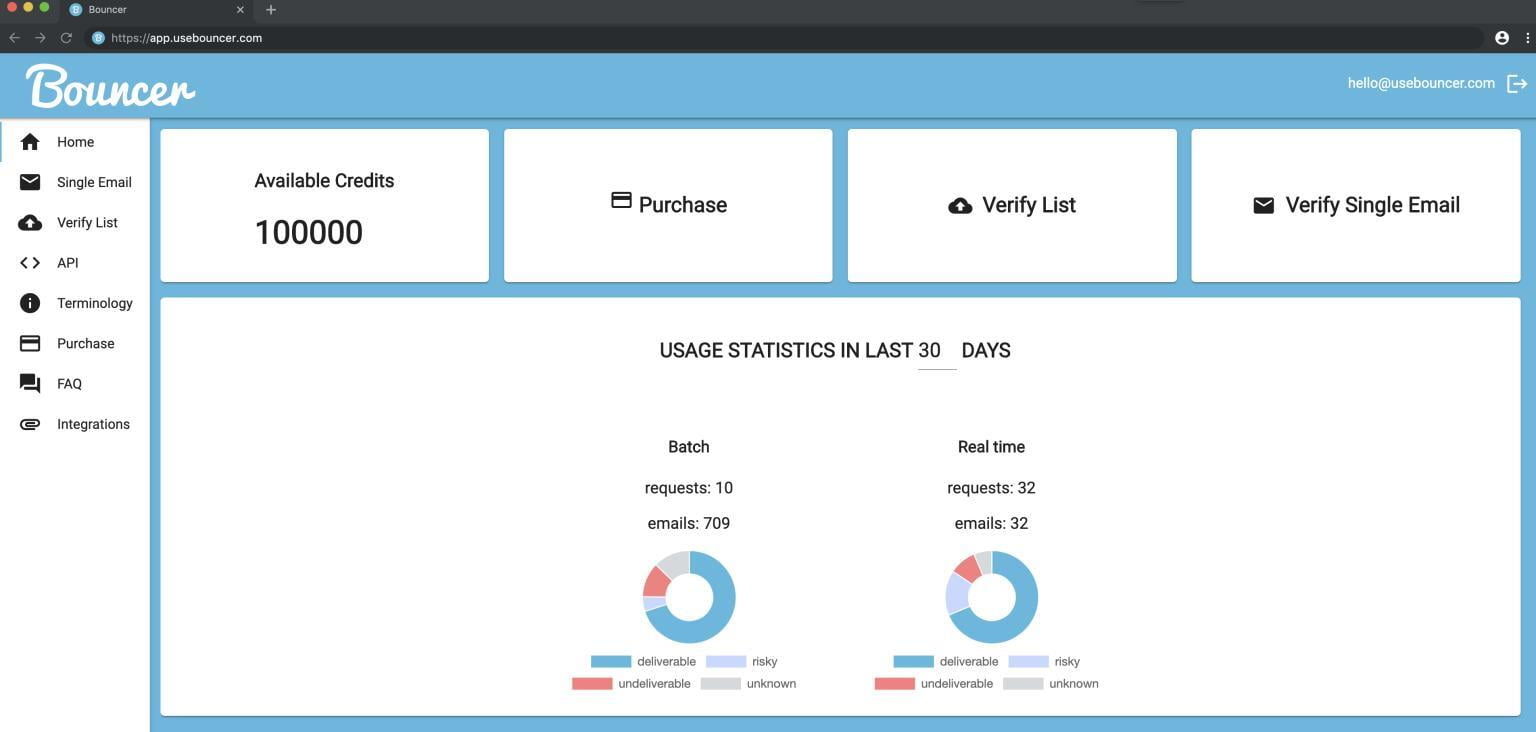Open FAQ in the sidebar menu
This screenshot has width=1536, height=732.
[x=75, y=384]
